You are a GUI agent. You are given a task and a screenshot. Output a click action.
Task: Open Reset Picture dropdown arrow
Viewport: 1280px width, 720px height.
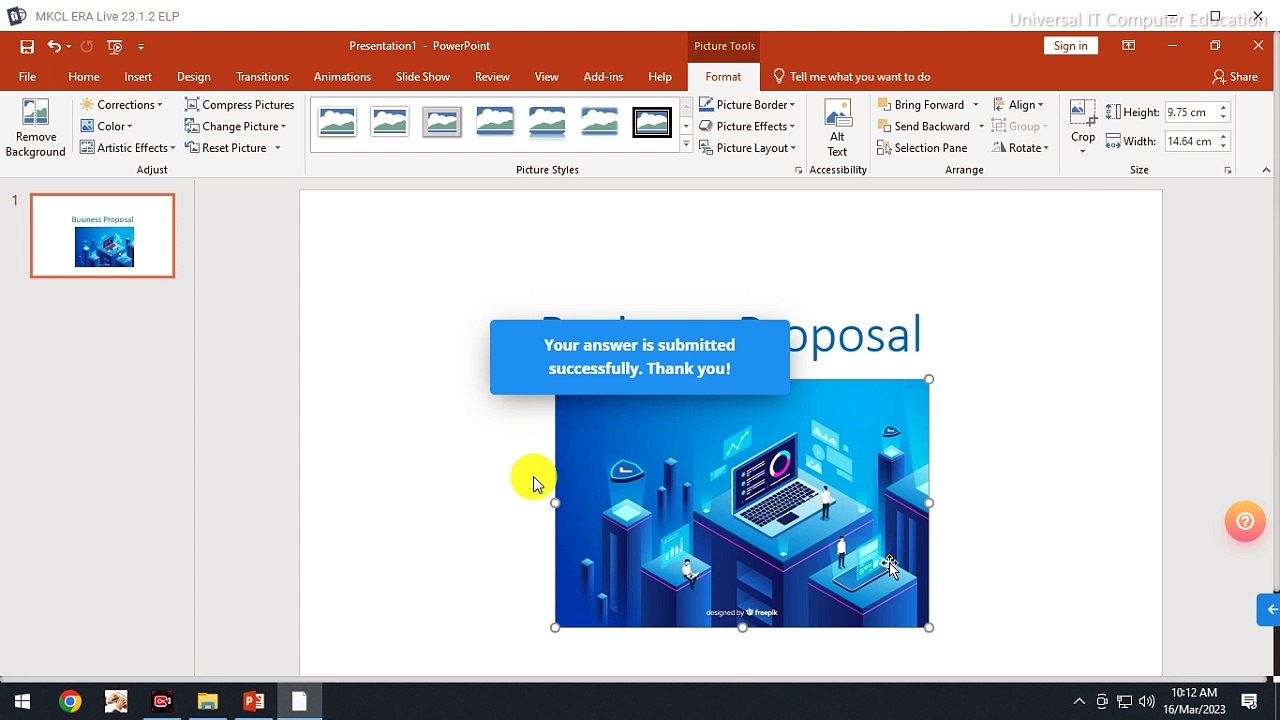coord(277,148)
